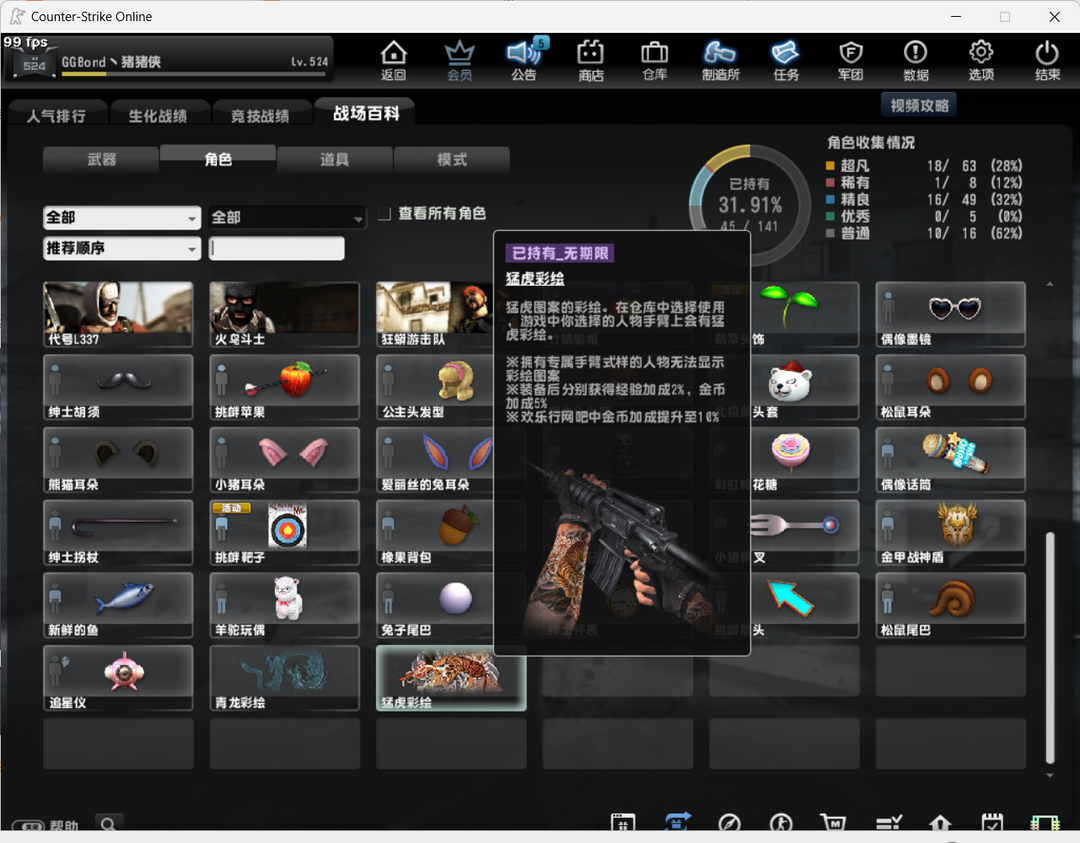The width and height of the screenshot is (1080, 843).
Task: Switch to 生化战绩 tab
Action: tap(158, 115)
